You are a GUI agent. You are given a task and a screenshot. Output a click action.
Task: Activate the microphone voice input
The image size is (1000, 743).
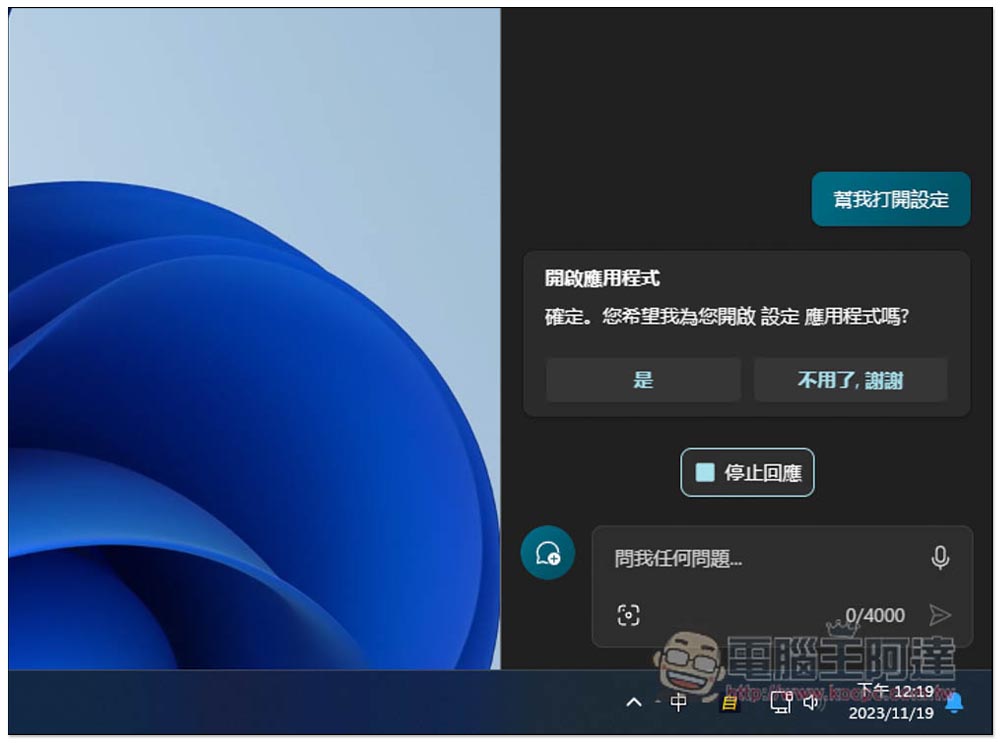tap(939, 557)
